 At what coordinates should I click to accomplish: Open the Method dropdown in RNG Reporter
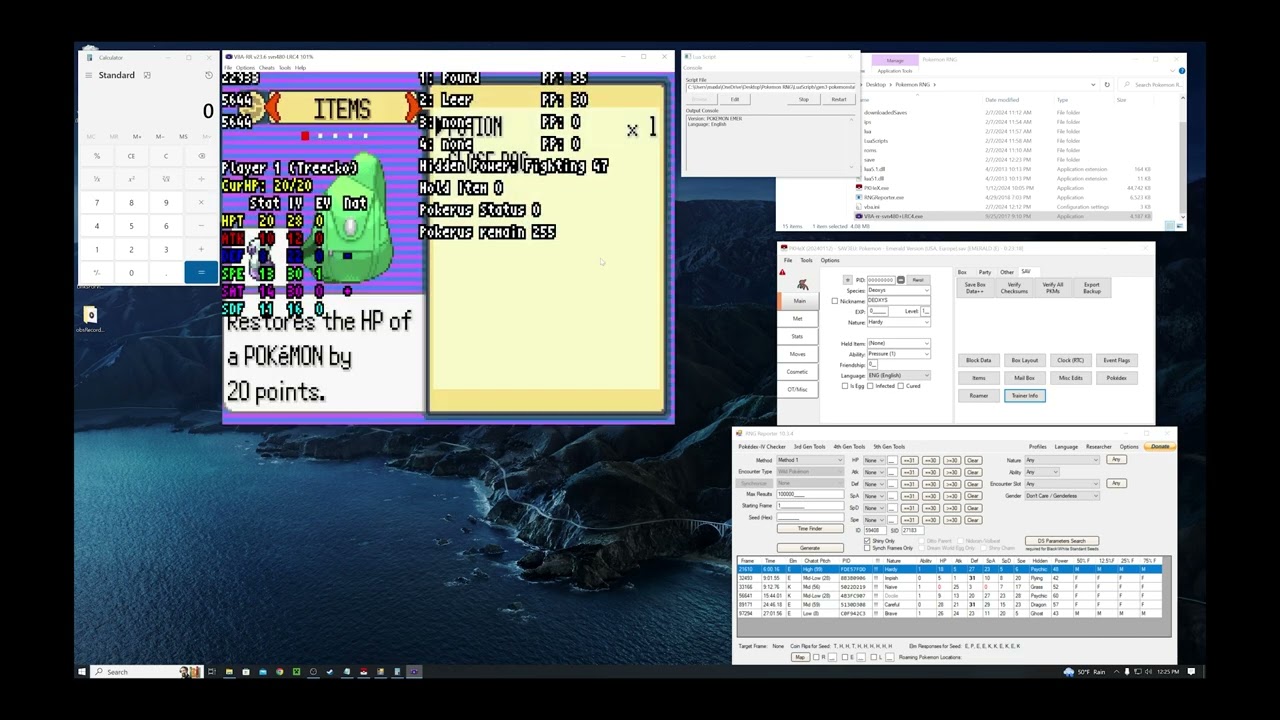tap(809, 460)
